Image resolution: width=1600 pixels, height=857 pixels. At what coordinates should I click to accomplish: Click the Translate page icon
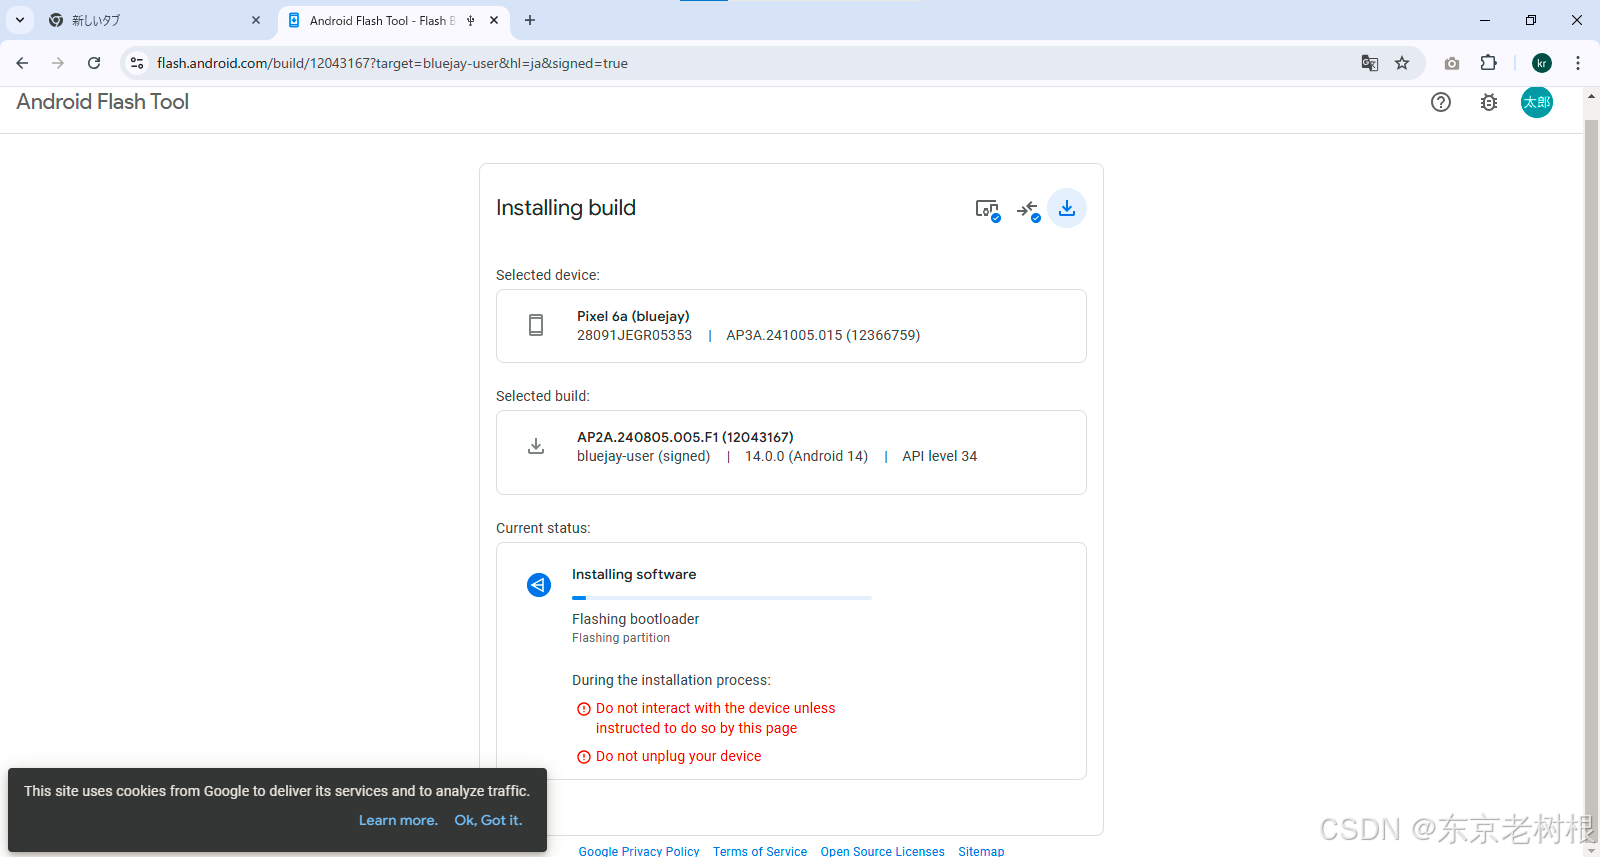[1370, 63]
